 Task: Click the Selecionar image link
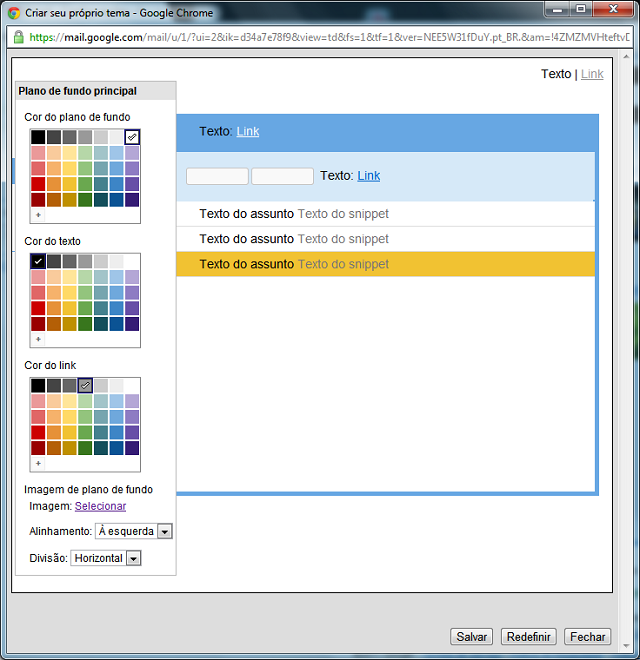click(x=100, y=506)
